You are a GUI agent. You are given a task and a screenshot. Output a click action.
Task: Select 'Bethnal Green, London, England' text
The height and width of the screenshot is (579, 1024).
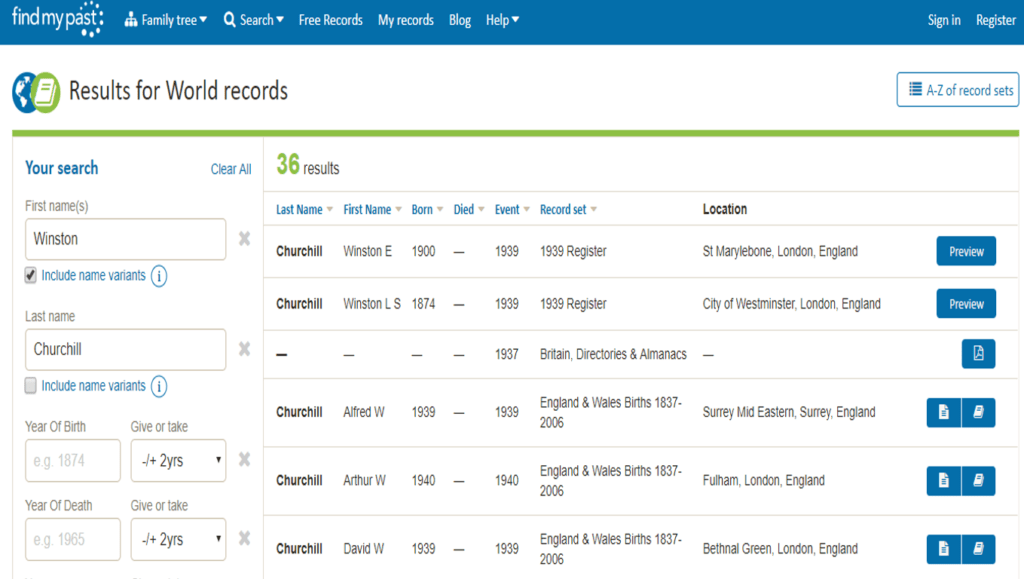[x=780, y=549]
